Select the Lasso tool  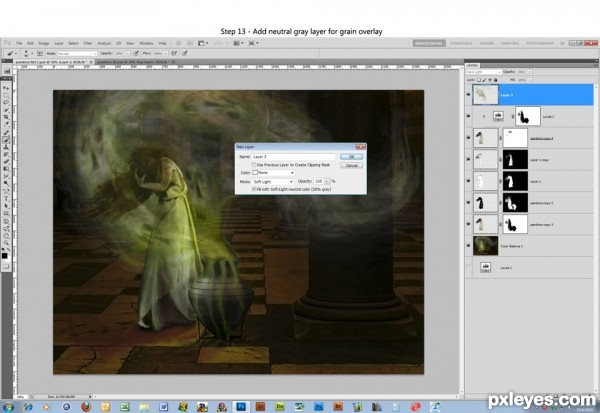7,102
